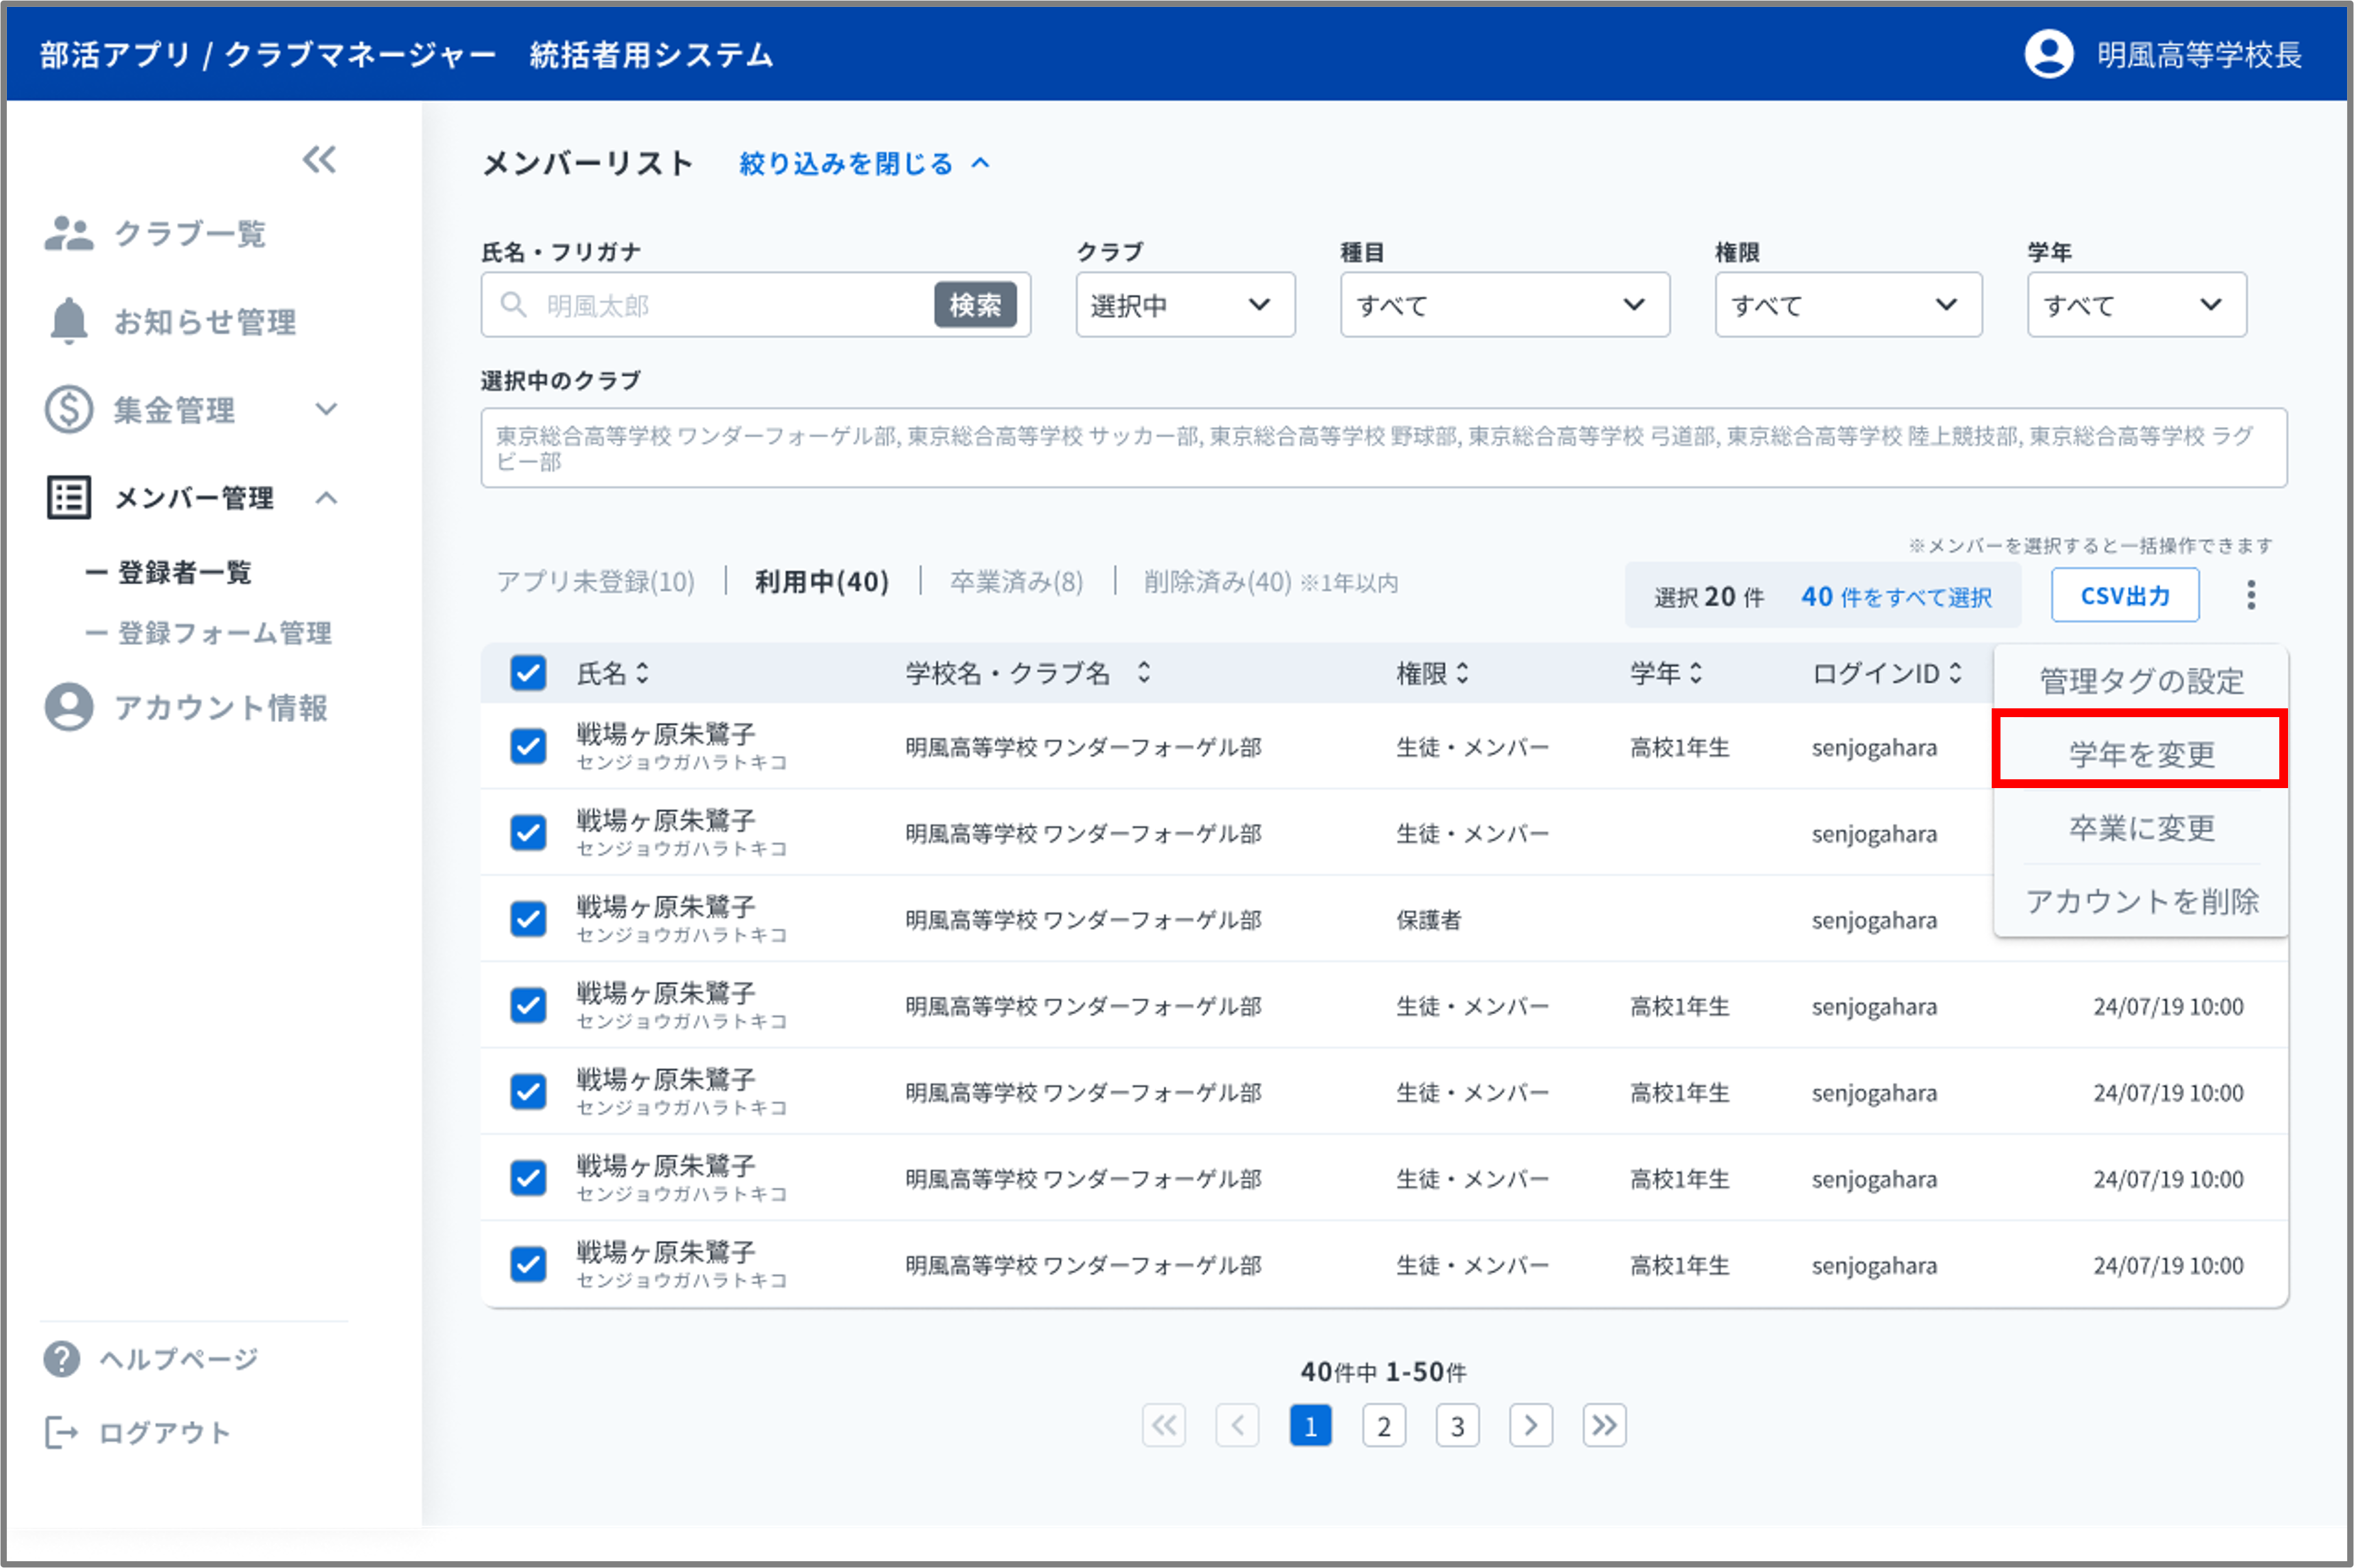The height and width of the screenshot is (1568, 2354).
Task: Go to last page double-right arrow
Action: (x=1604, y=1425)
